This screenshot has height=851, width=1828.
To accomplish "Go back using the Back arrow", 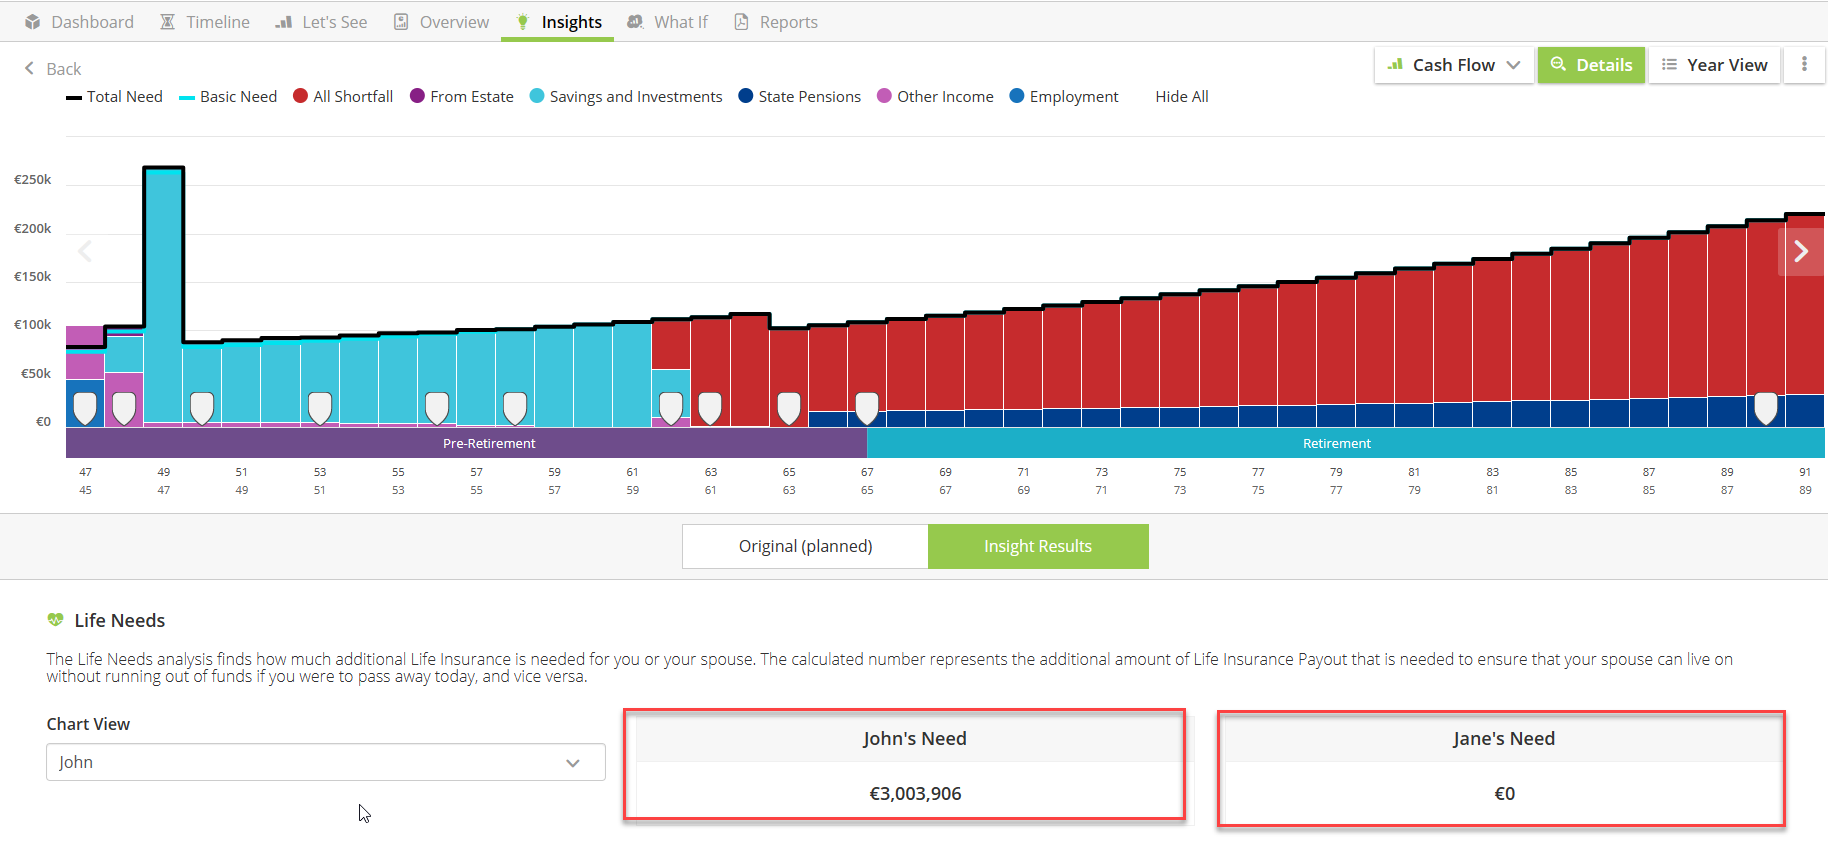I will [x=52, y=69].
